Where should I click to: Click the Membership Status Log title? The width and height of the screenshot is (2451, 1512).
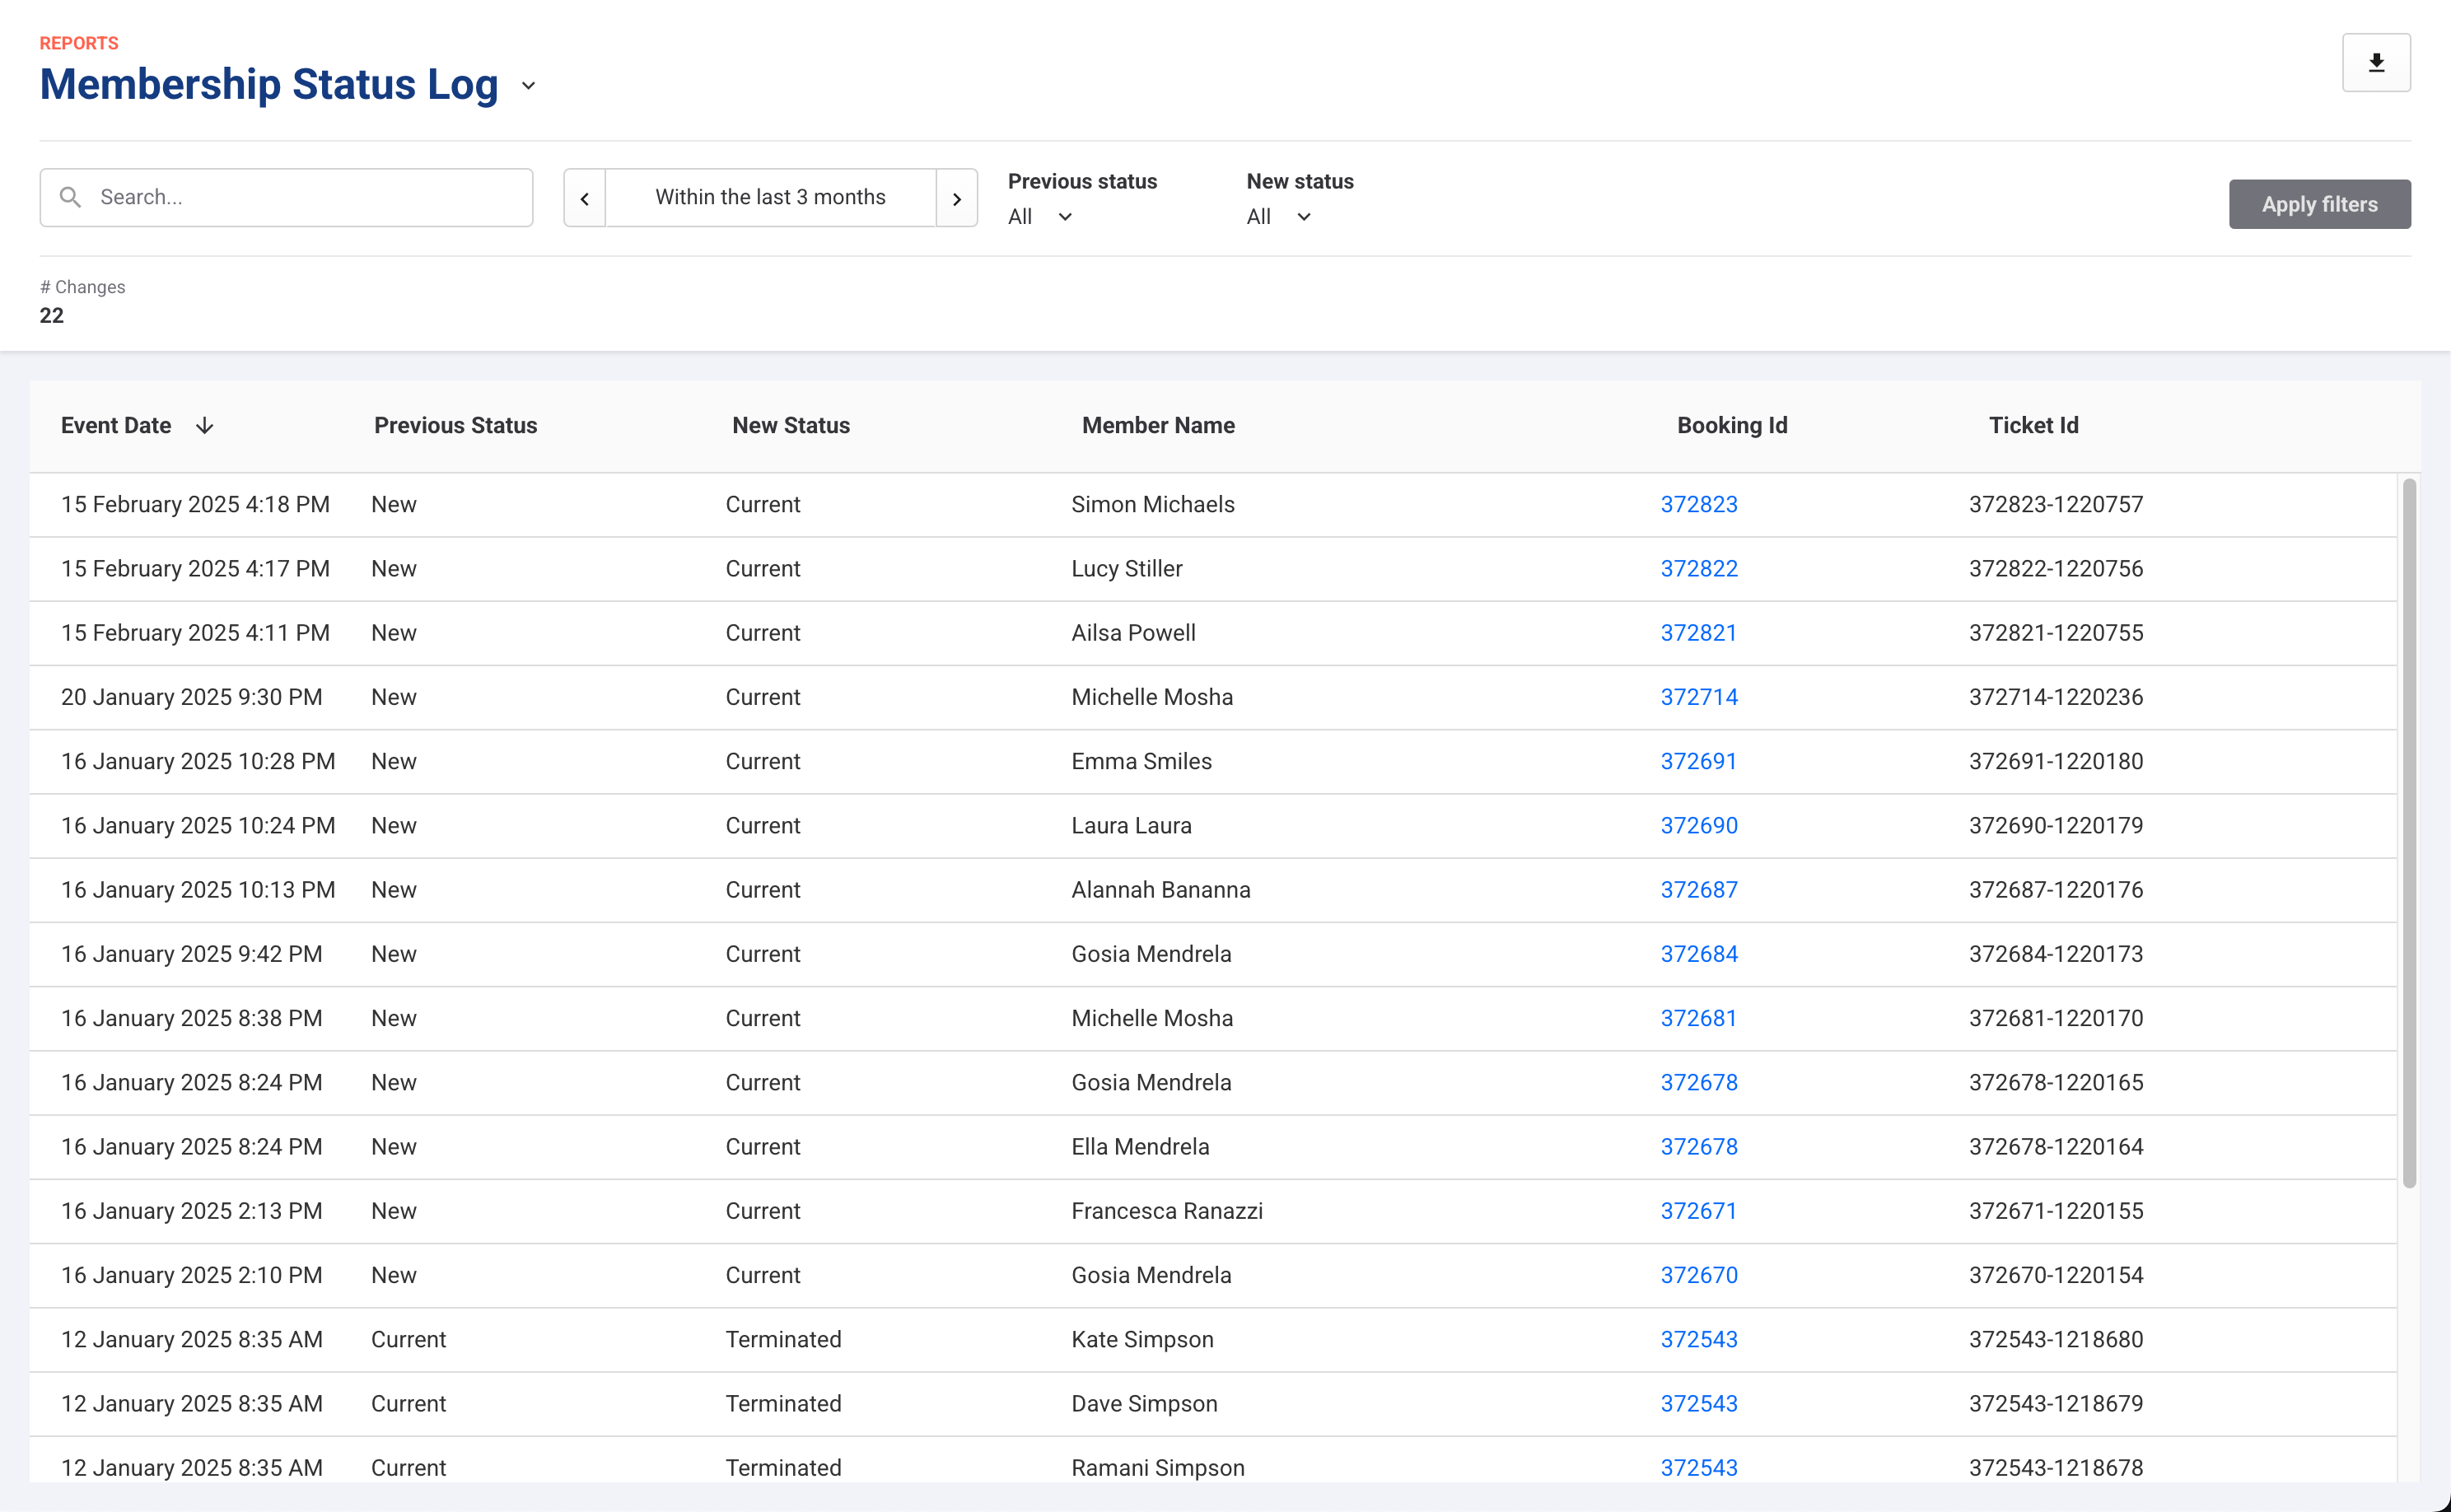pyautogui.click(x=269, y=84)
